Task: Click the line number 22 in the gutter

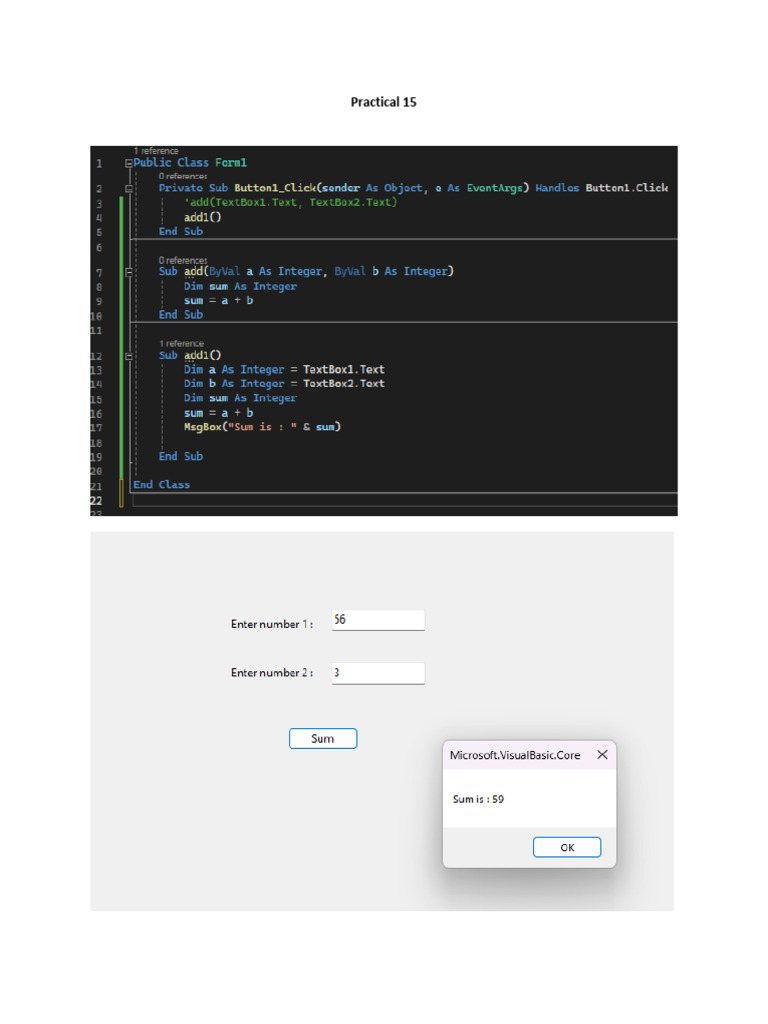Action: (96, 500)
